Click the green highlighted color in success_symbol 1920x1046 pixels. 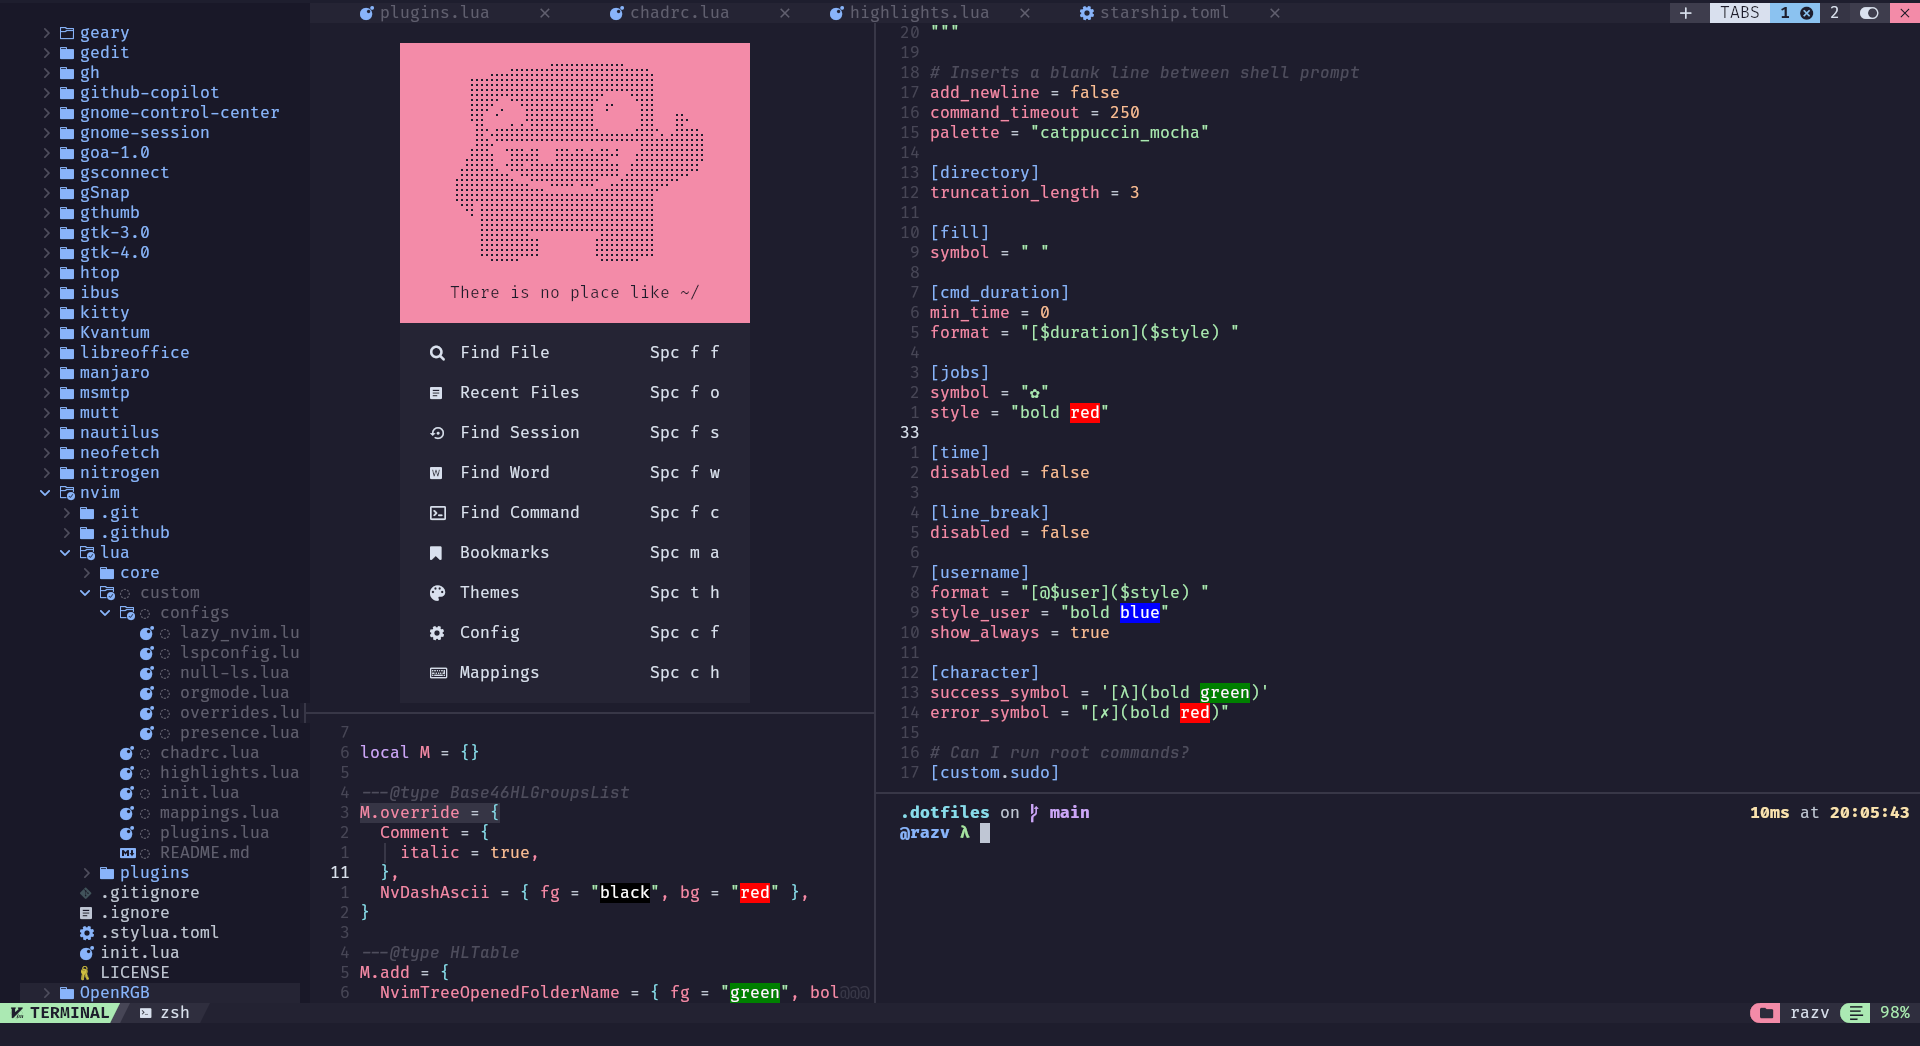pos(1225,693)
